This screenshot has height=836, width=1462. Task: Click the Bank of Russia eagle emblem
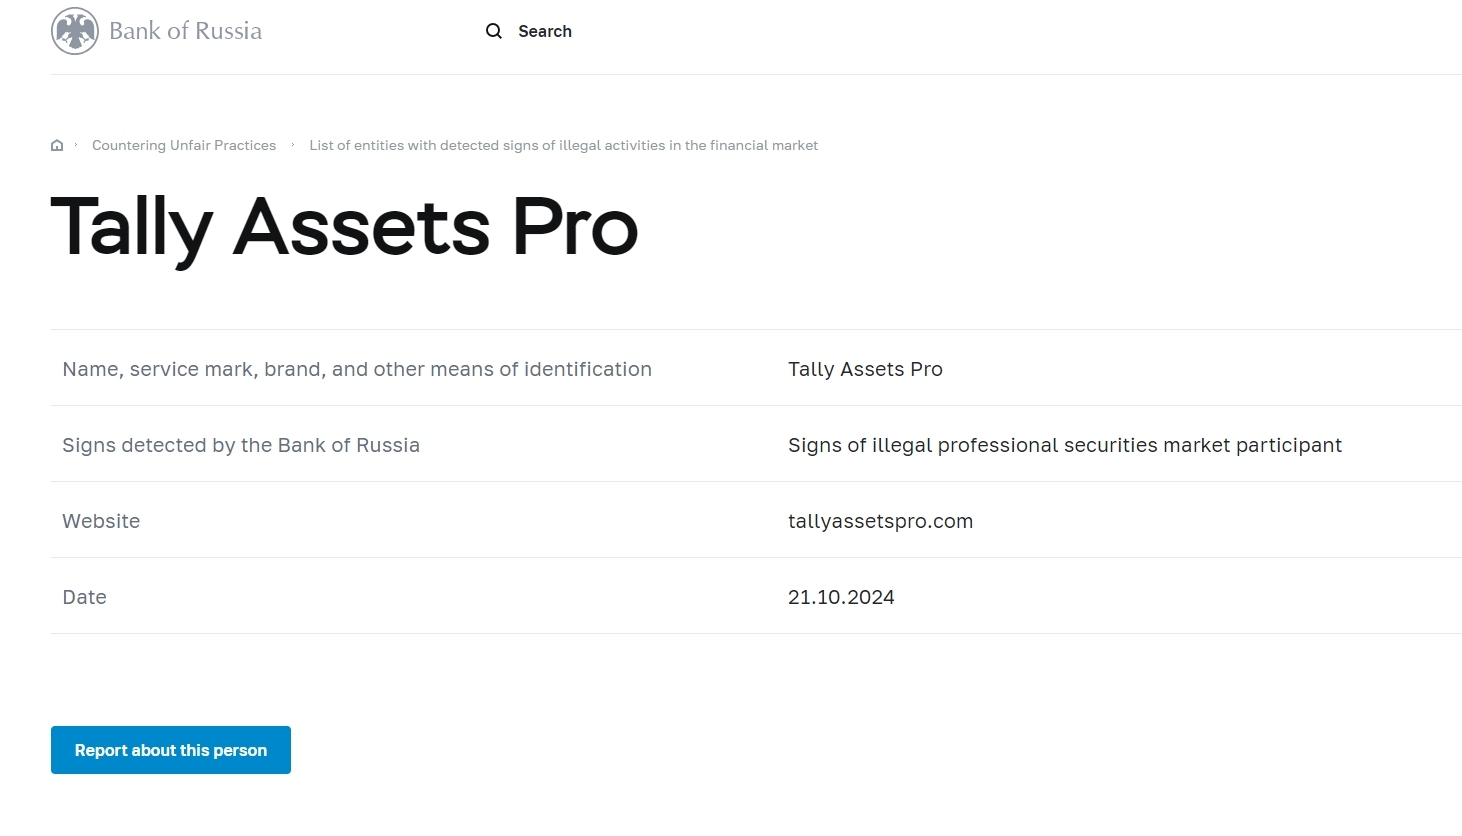point(75,31)
